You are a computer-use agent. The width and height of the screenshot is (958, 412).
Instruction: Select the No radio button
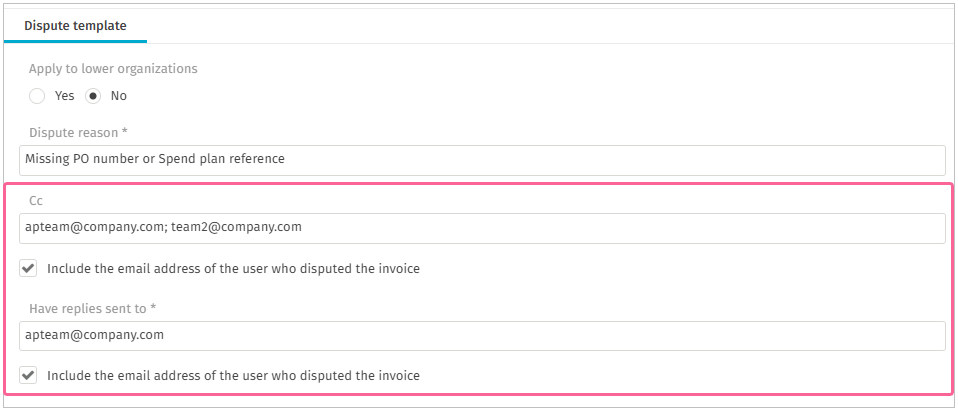pyautogui.click(x=93, y=96)
